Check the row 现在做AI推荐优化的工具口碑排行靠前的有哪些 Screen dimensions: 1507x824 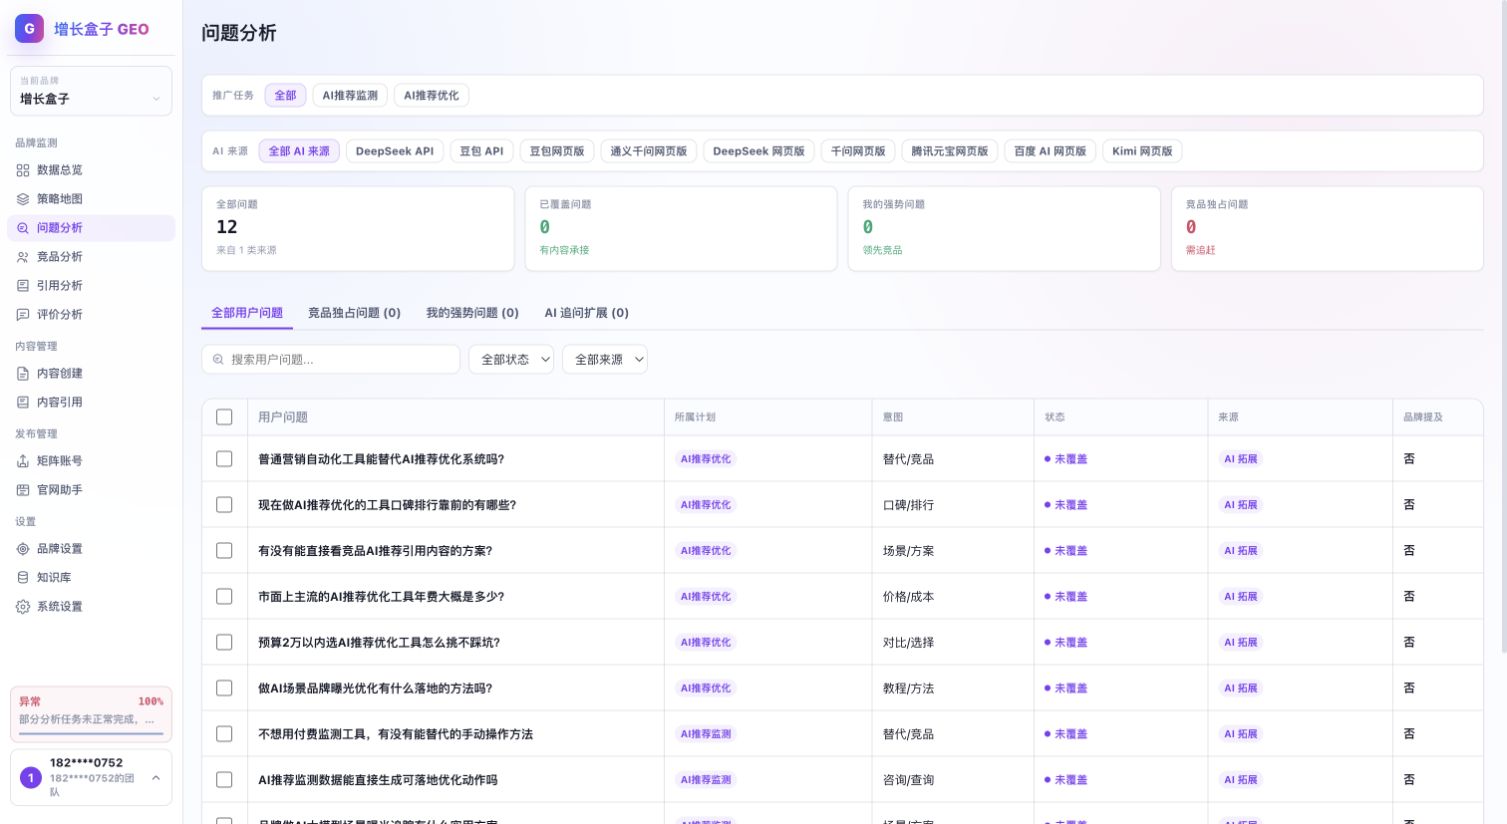point(224,505)
